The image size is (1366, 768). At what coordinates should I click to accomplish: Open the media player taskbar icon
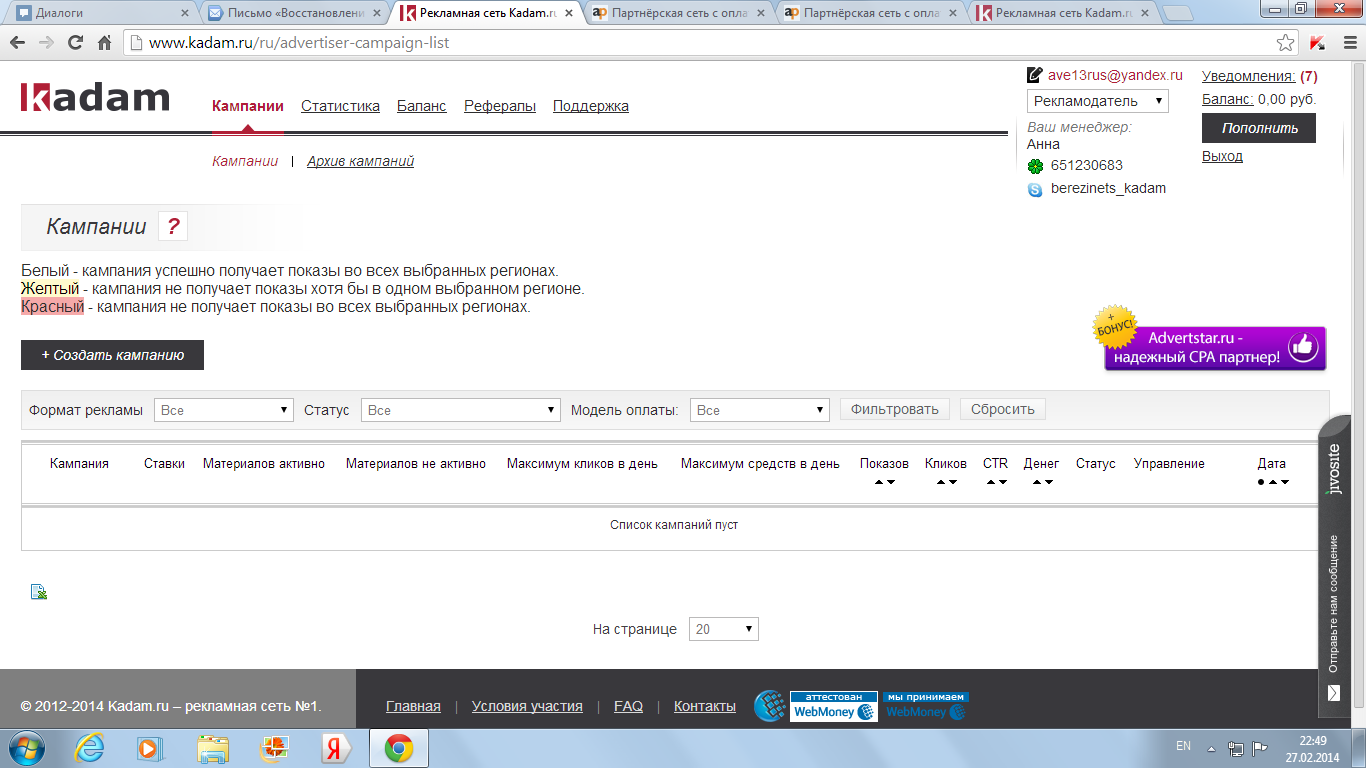click(150, 748)
